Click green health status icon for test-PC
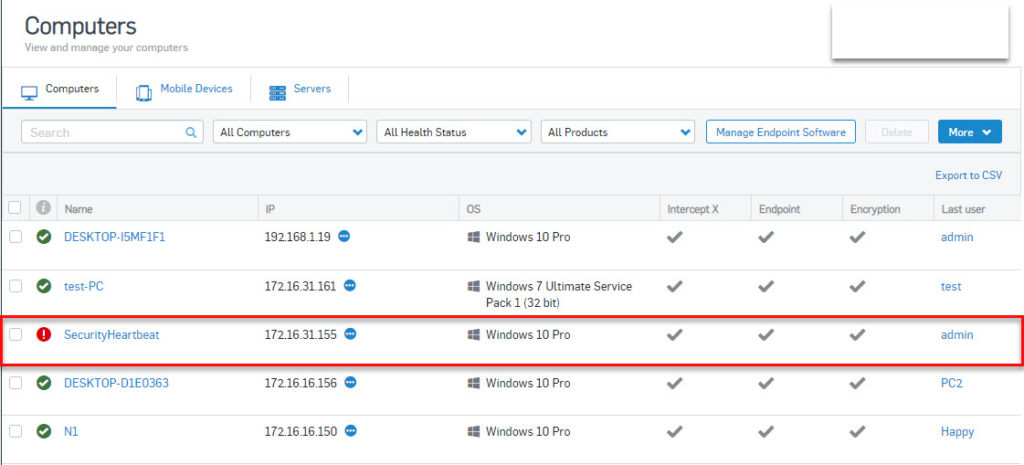This screenshot has width=1024, height=465. click(x=44, y=285)
